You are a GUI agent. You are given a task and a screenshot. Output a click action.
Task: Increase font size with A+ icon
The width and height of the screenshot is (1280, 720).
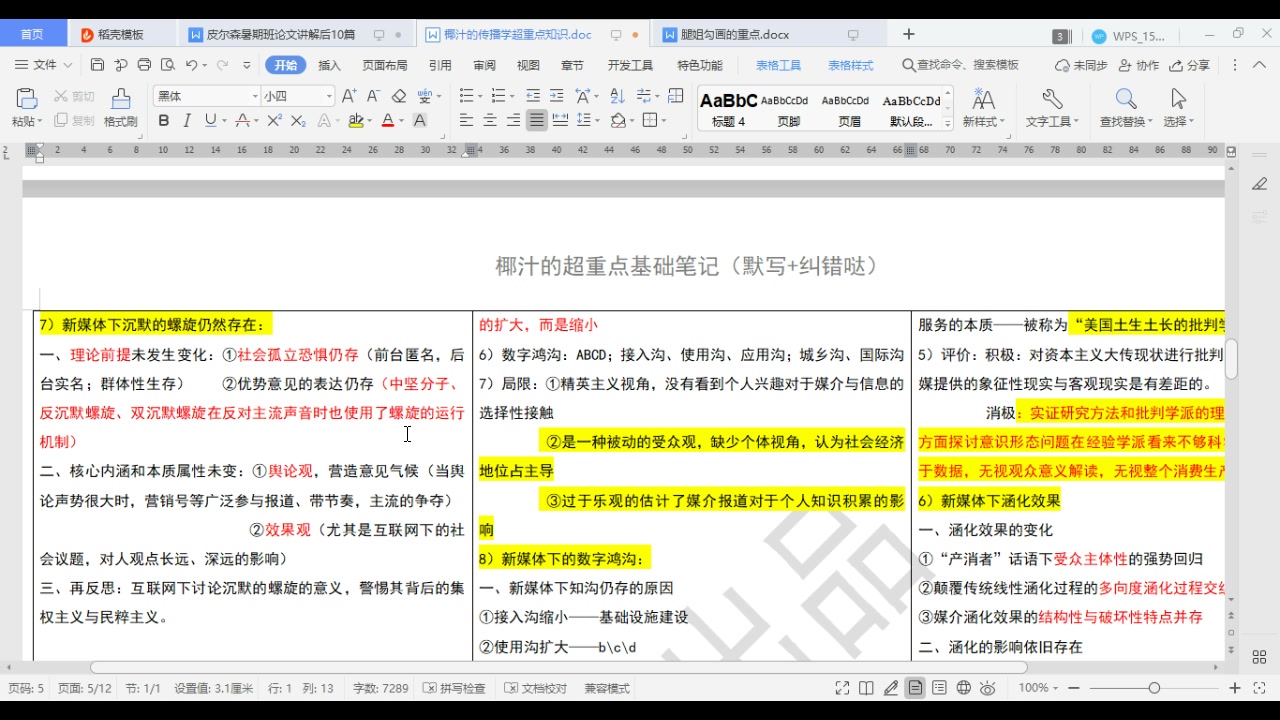point(348,96)
